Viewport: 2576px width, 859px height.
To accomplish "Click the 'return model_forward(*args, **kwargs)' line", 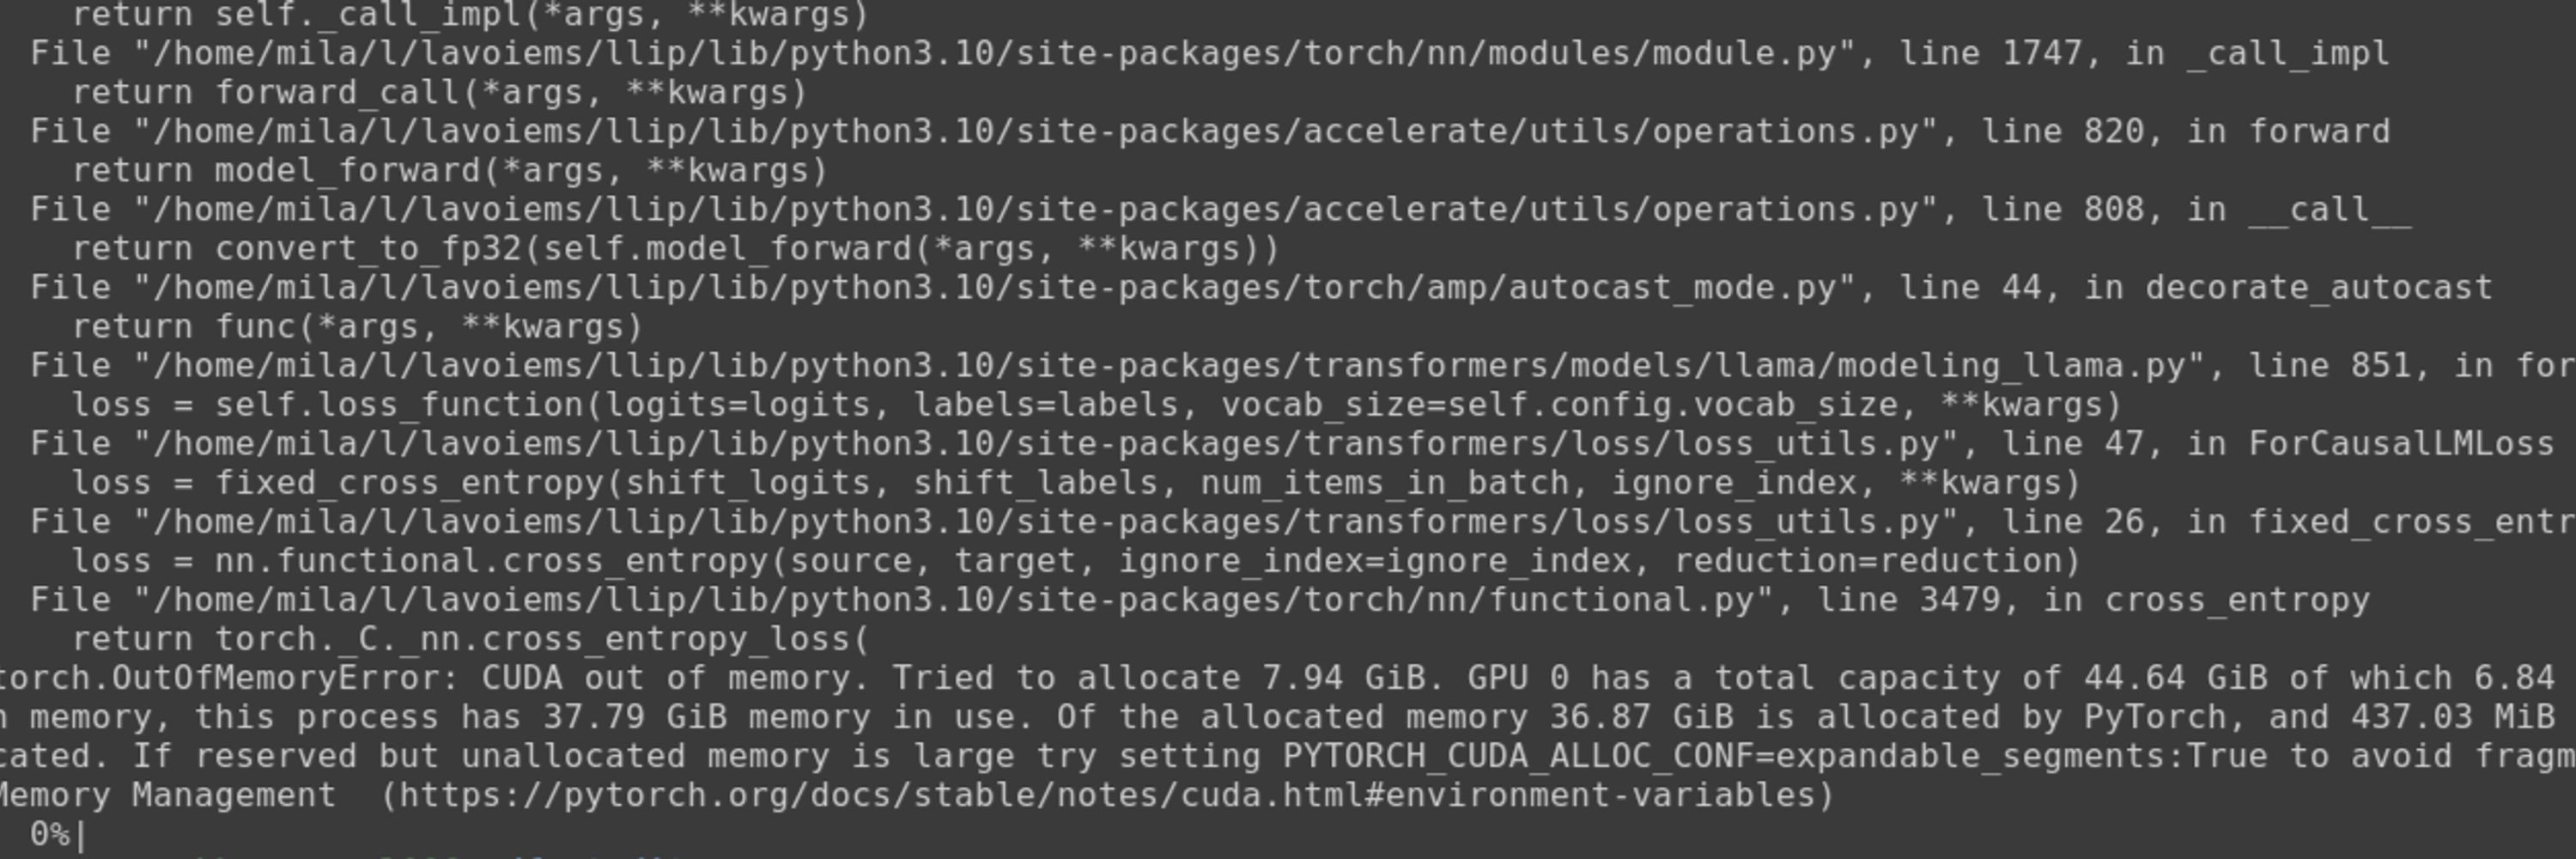I will click(449, 170).
